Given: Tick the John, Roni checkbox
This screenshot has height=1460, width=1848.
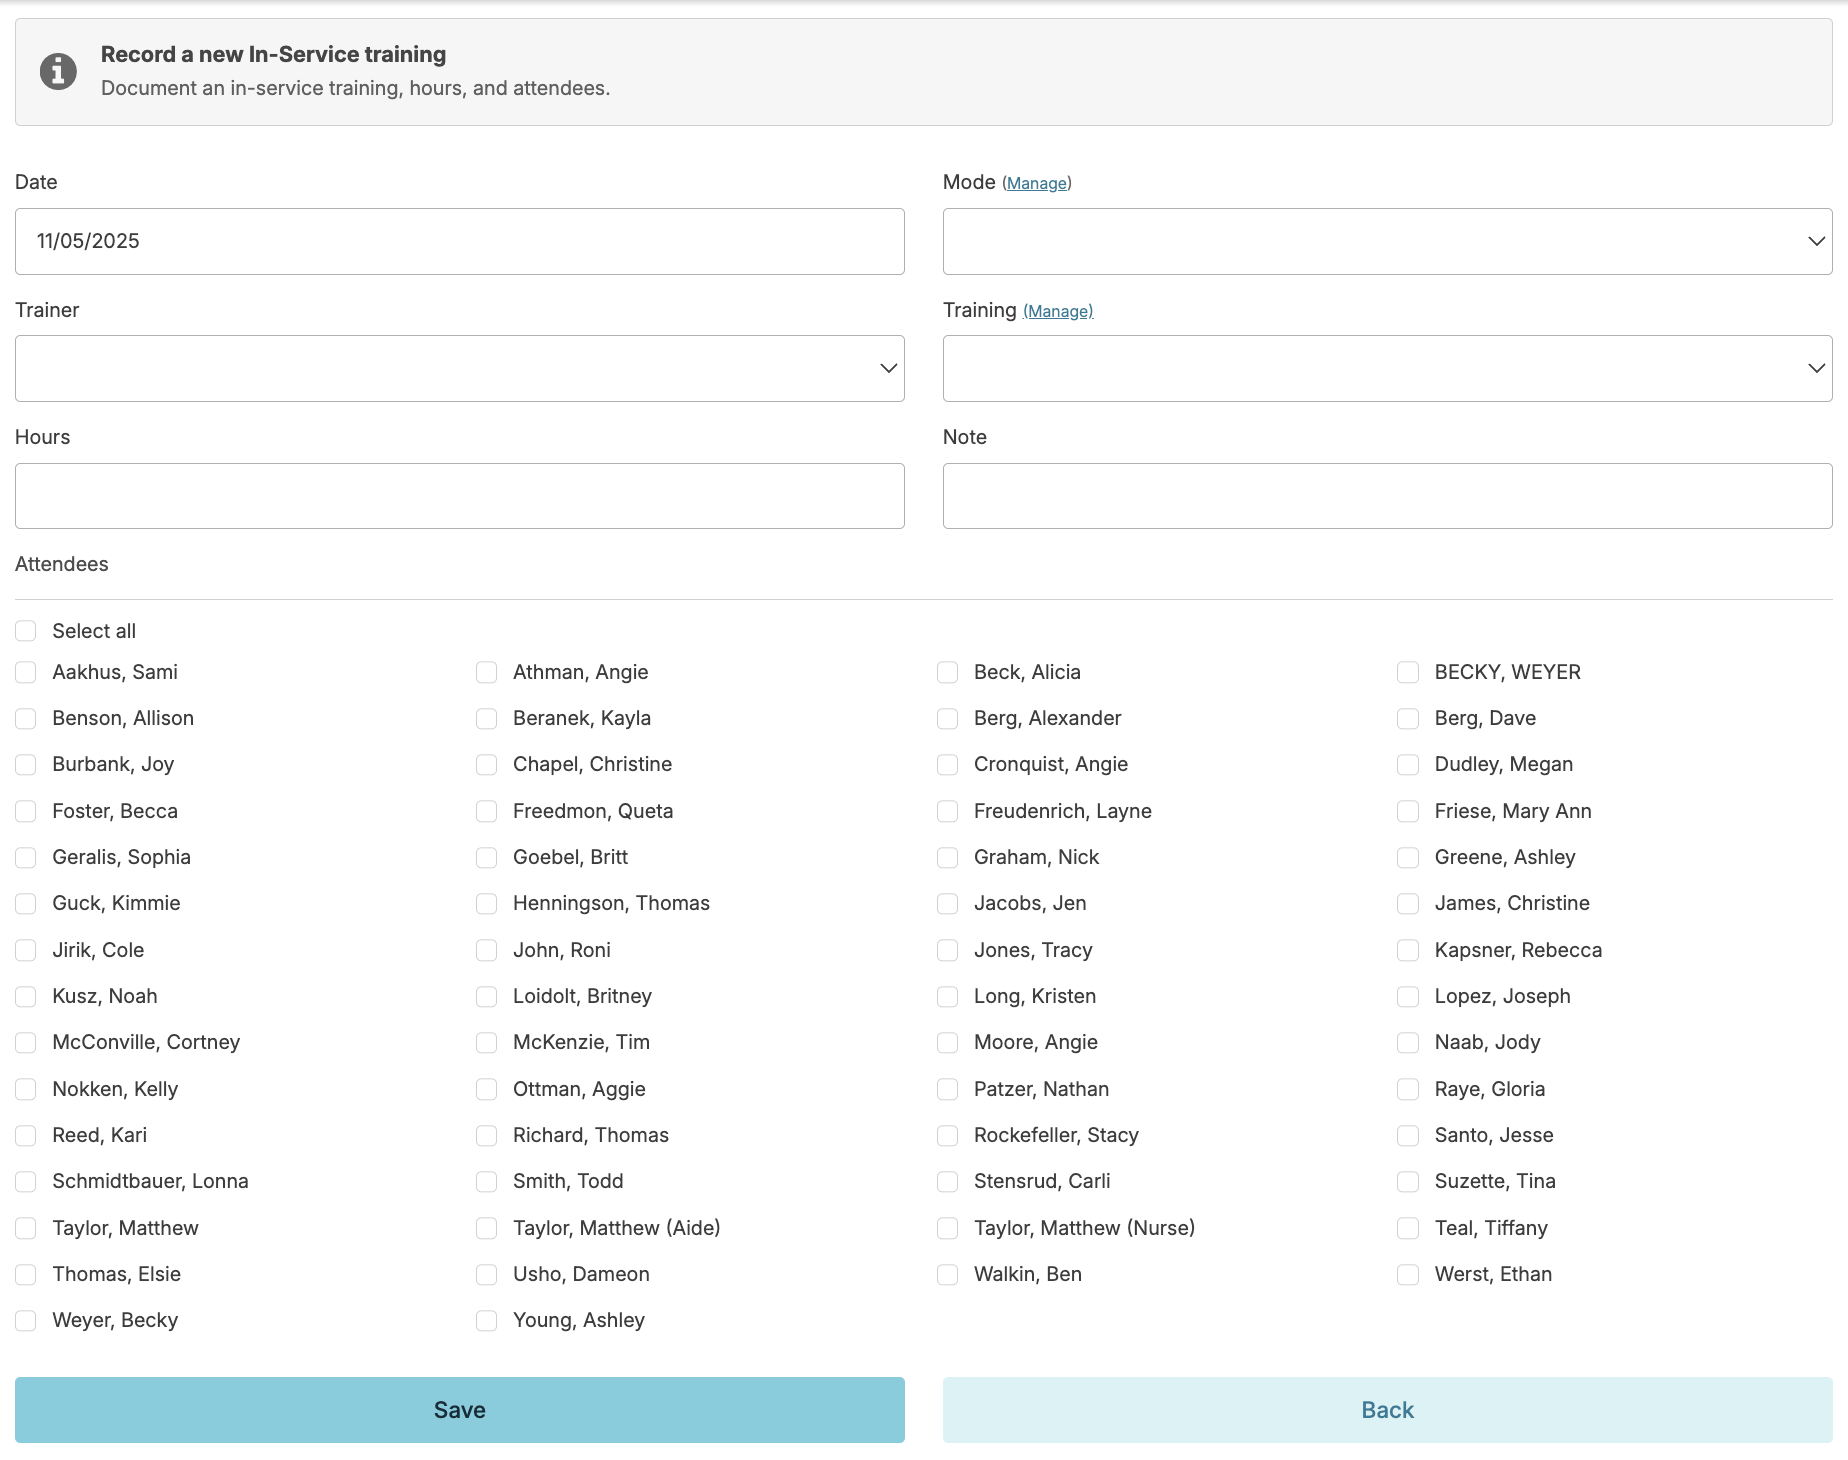Looking at the screenshot, I should [x=487, y=950].
